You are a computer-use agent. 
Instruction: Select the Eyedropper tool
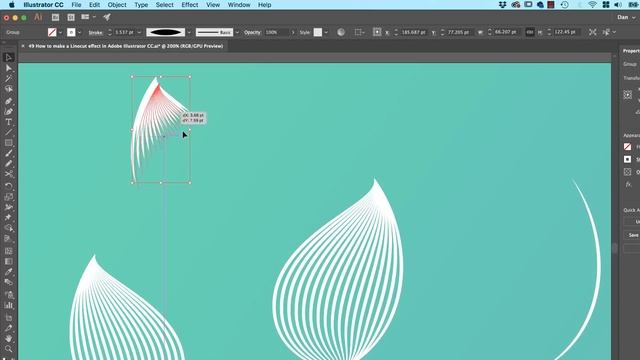[9, 272]
